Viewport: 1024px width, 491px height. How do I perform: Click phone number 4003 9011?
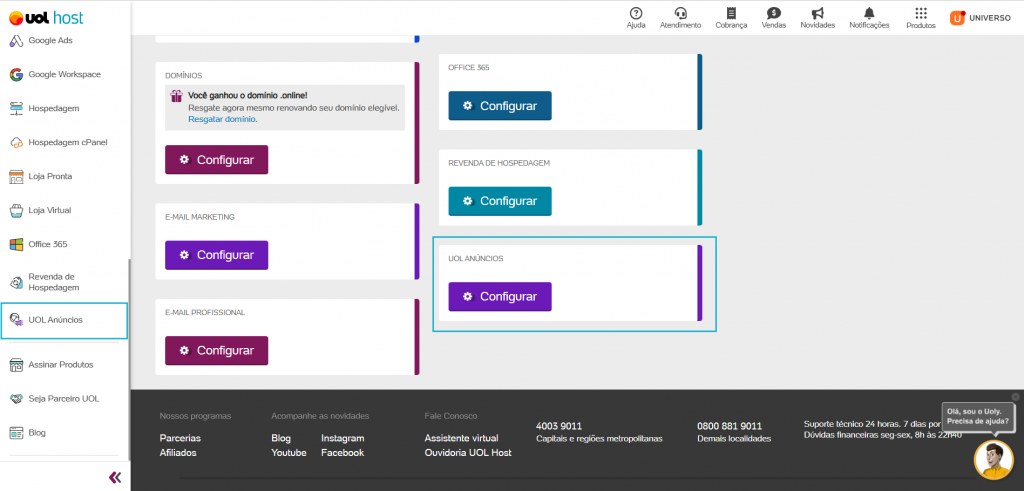coord(558,426)
